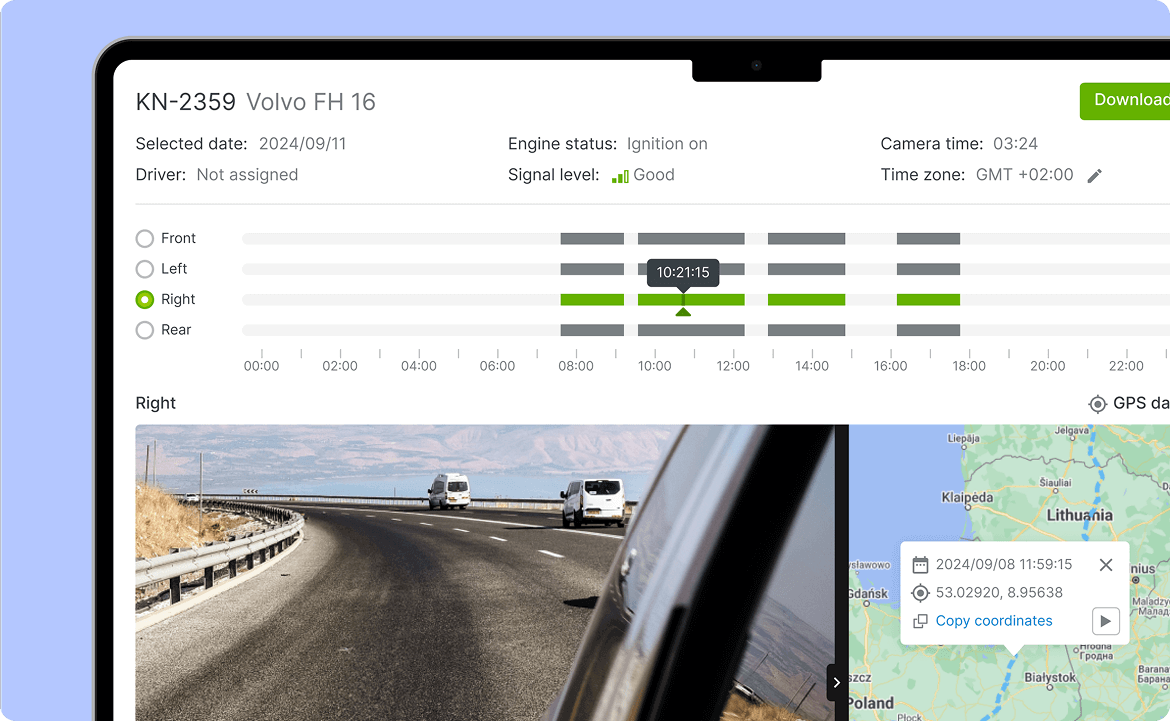Image resolution: width=1170 pixels, height=721 pixels.
Task: Click the GPS data target icon
Action: [1098, 404]
